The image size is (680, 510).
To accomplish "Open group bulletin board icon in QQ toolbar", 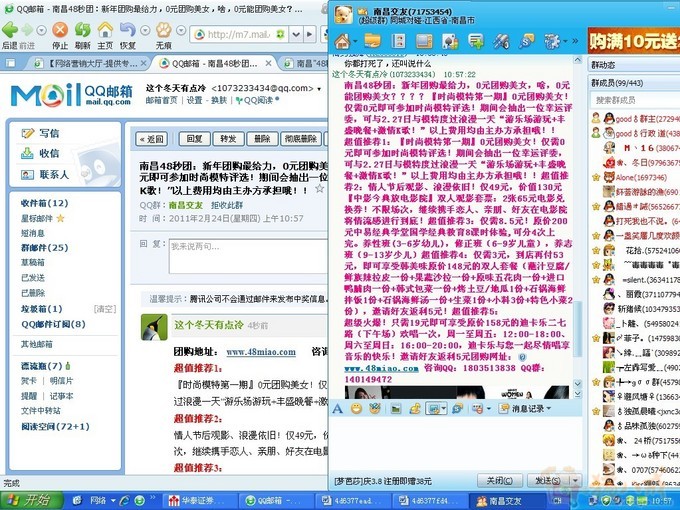I will click(x=424, y=42).
